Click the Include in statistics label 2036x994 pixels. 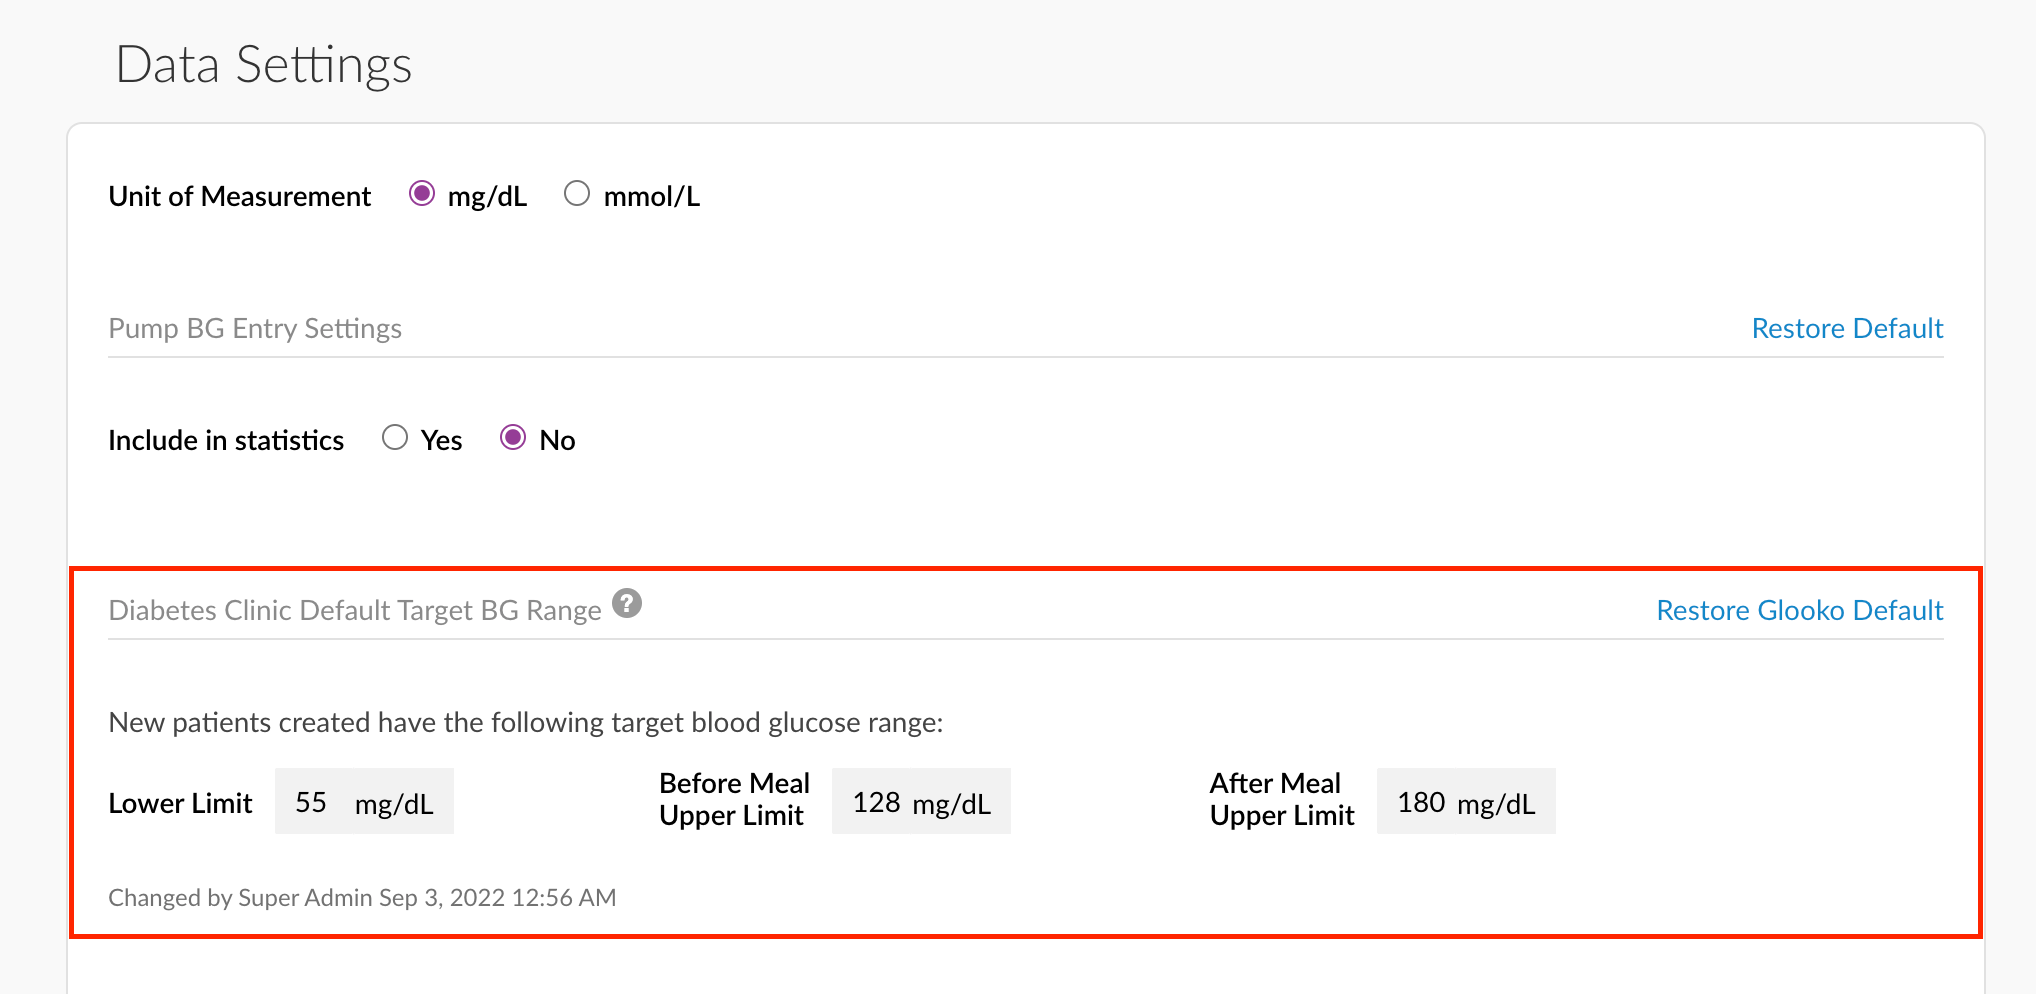(x=226, y=439)
